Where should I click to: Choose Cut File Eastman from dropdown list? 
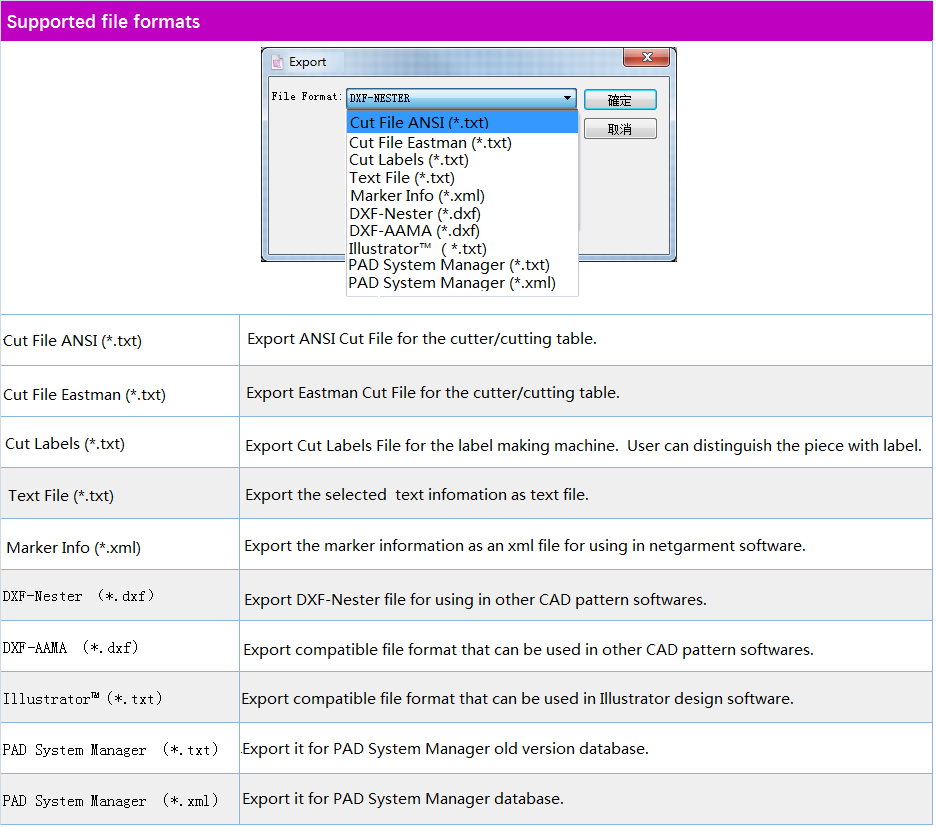(x=430, y=143)
